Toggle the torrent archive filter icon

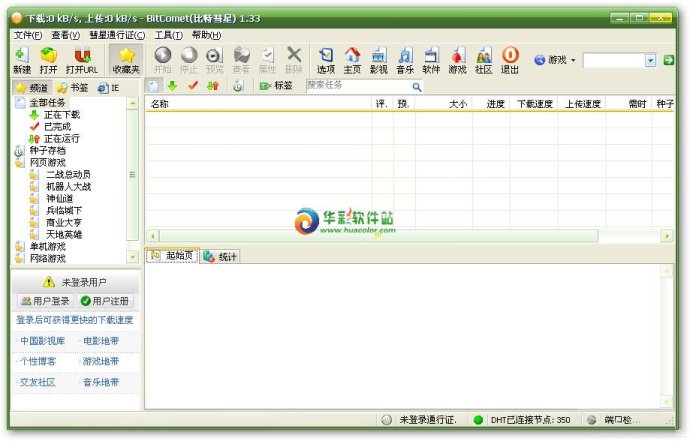(x=238, y=86)
